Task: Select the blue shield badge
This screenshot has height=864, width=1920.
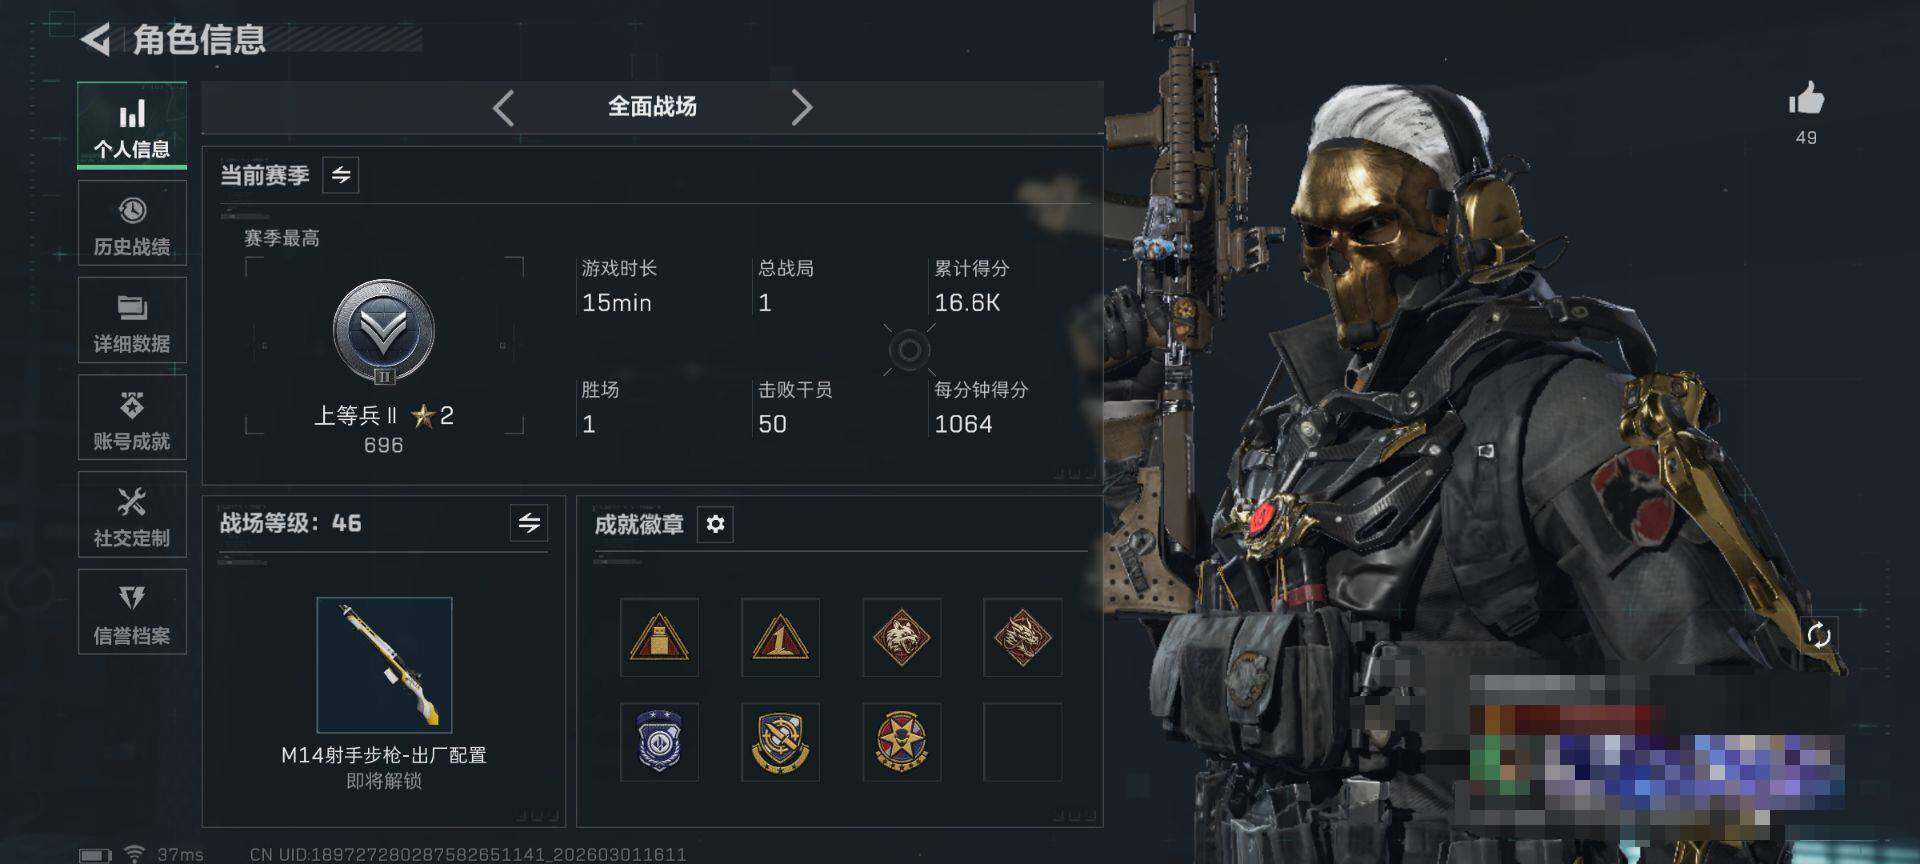Action: [x=659, y=742]
